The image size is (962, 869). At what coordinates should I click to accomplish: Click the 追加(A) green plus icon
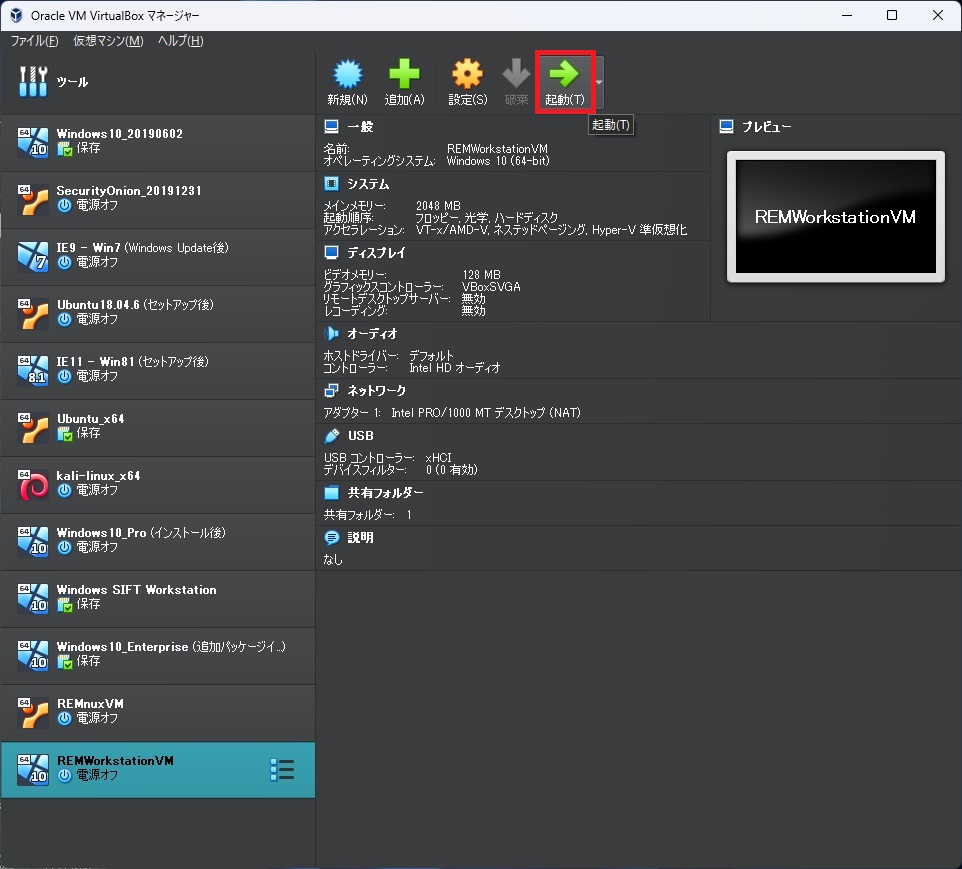[404, 74]
